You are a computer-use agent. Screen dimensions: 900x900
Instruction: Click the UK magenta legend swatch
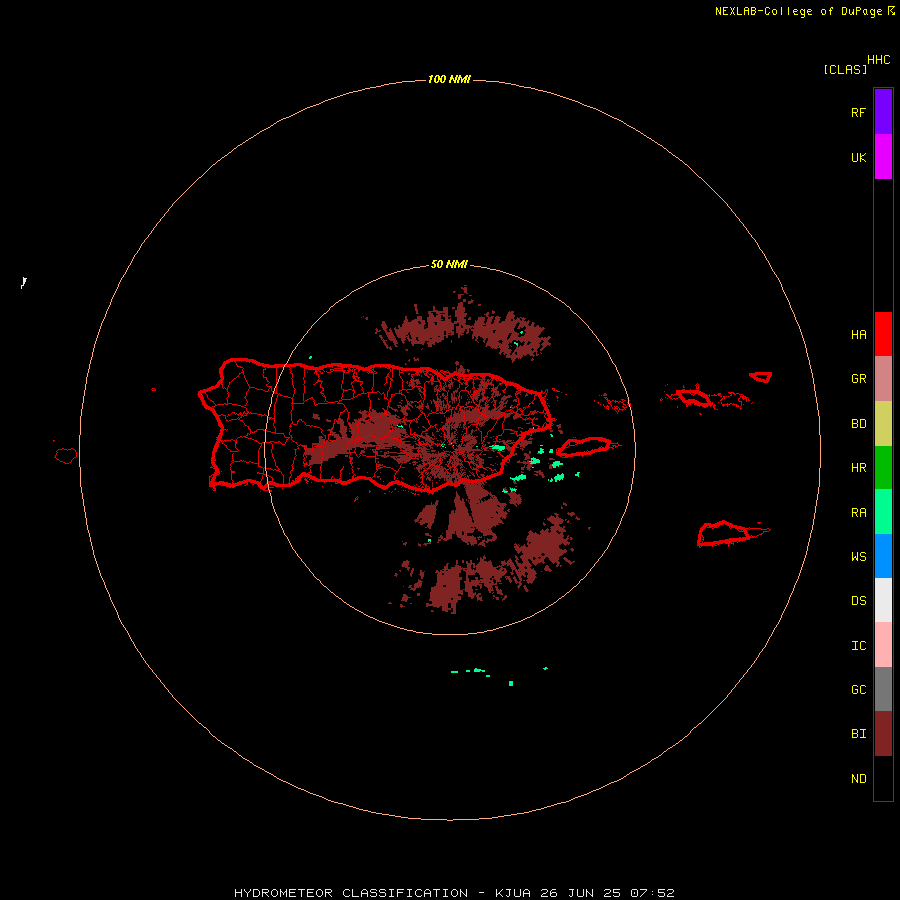point(883,157)
